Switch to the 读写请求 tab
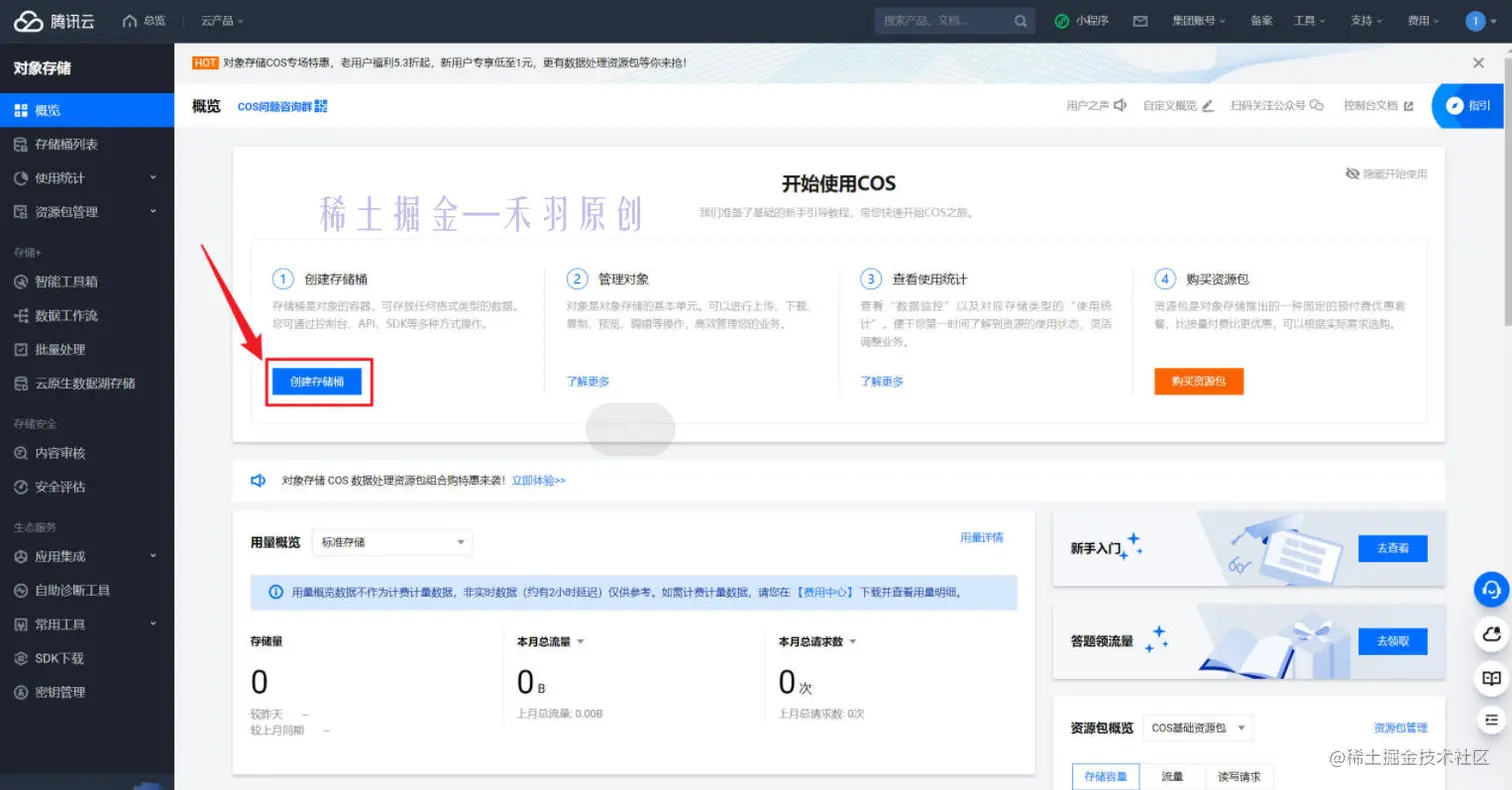The height and width of the screenshot is (790, 1512). [1238, 776]
